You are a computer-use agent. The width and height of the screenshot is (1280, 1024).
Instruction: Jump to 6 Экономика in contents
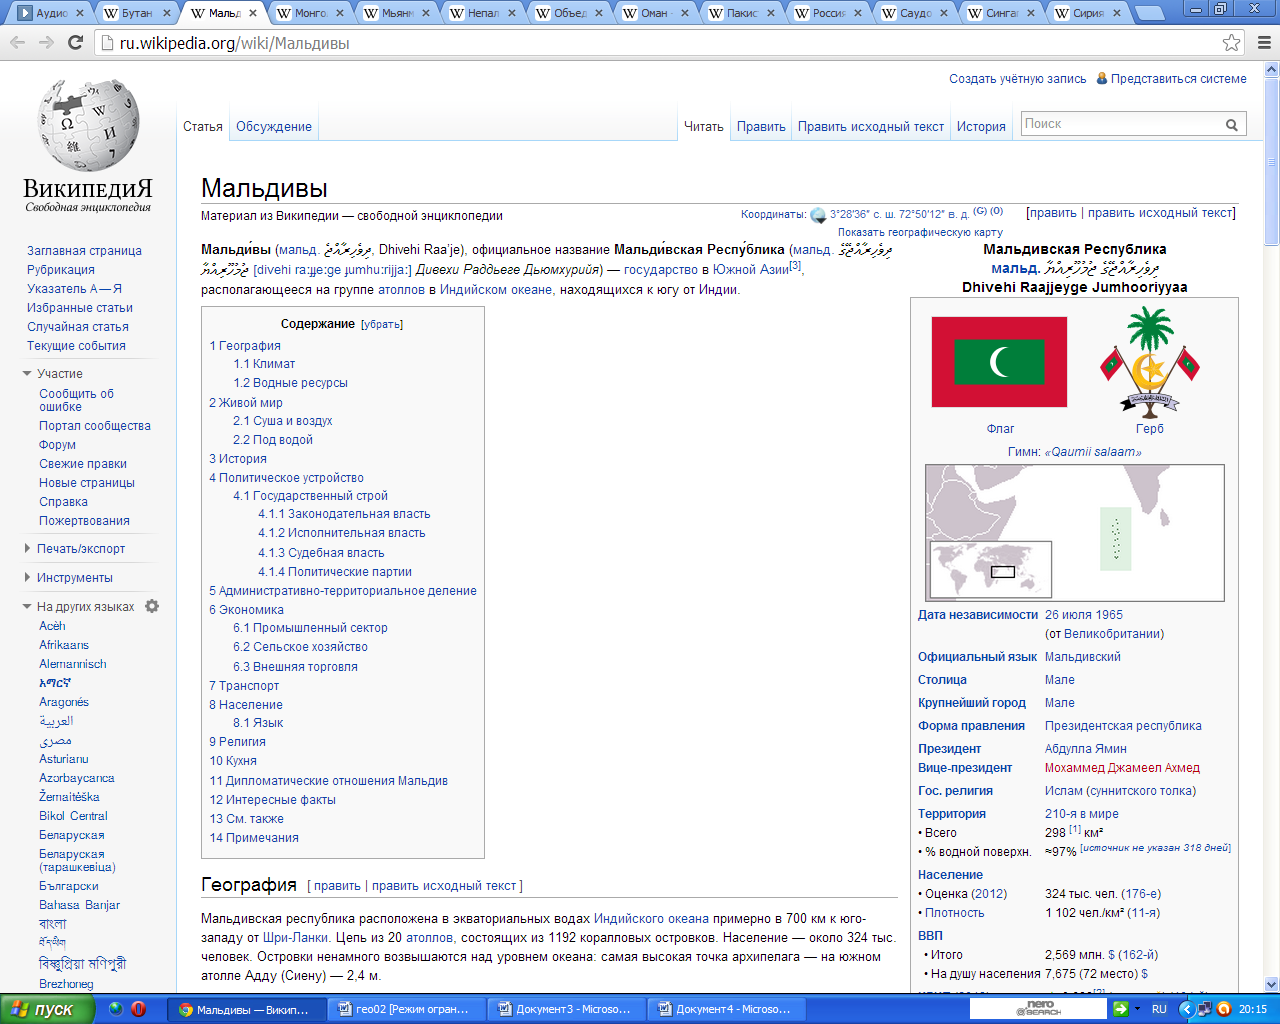tap(246, 609)
